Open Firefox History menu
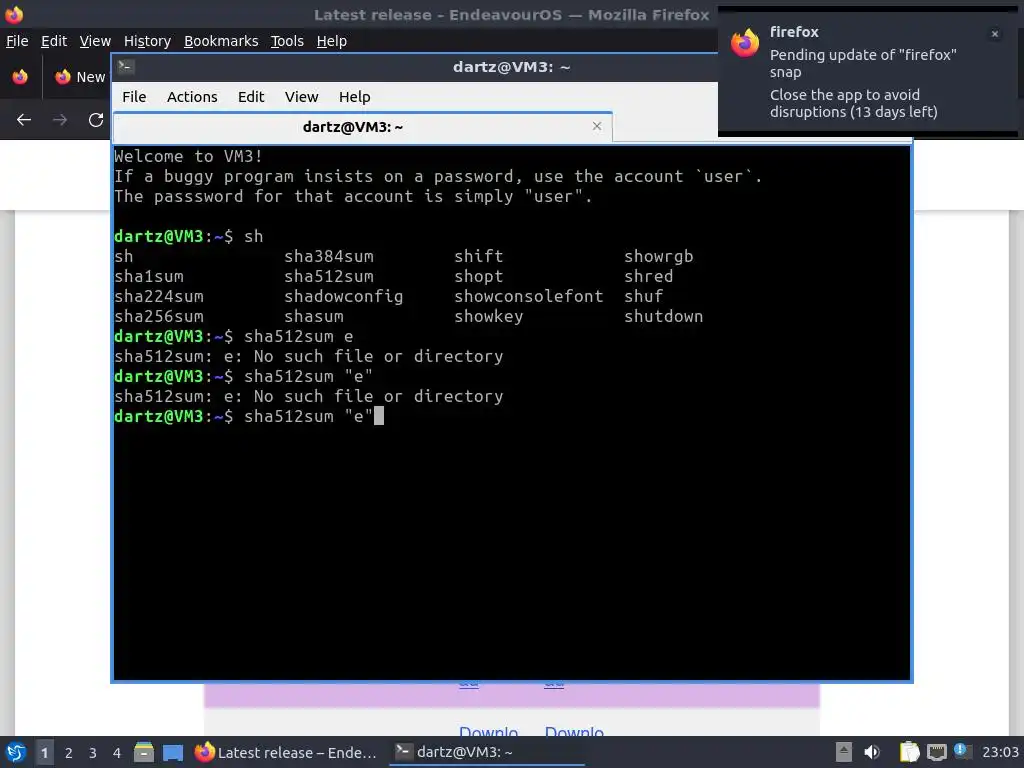This screenshot has width=1024, height=768. point(147,41)
